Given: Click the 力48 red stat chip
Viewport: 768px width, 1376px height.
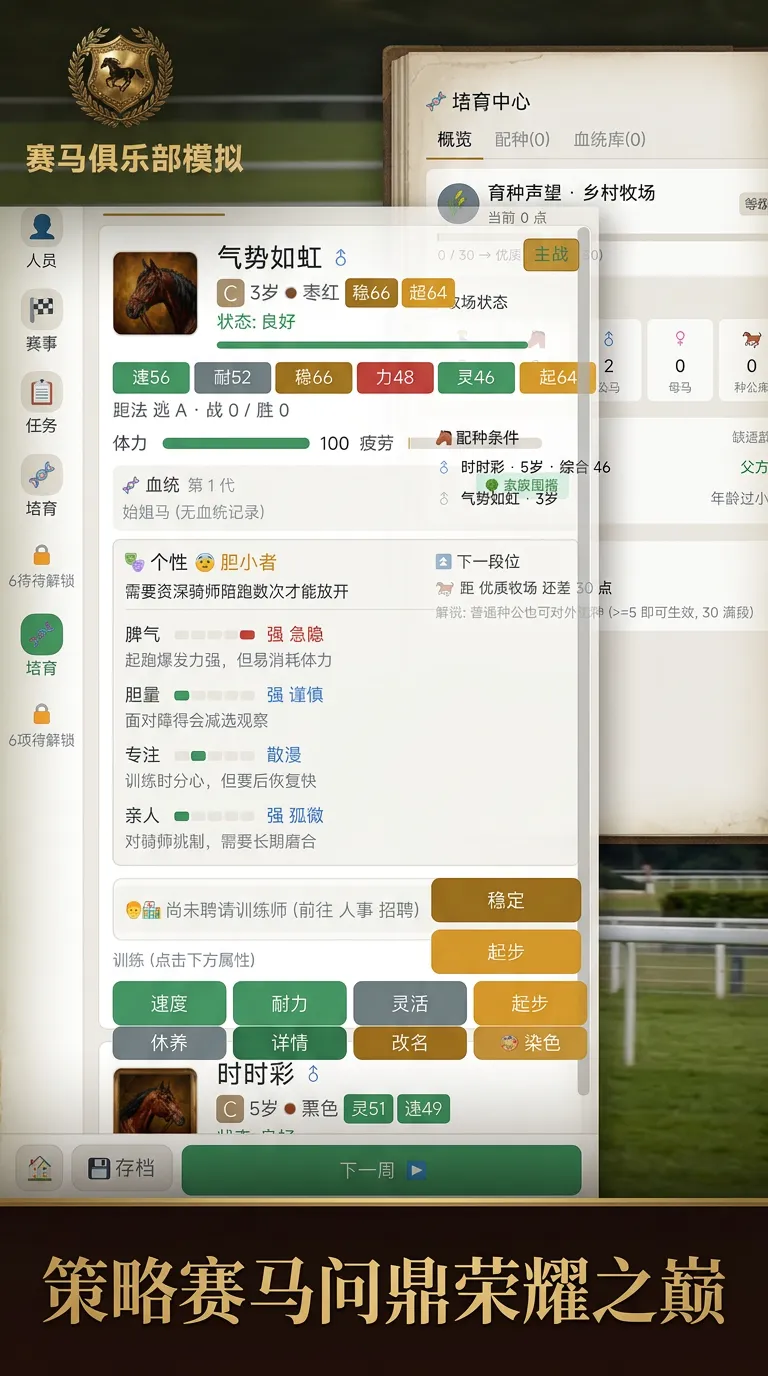Looking at the screenshot, I should [x=395, y=377].
